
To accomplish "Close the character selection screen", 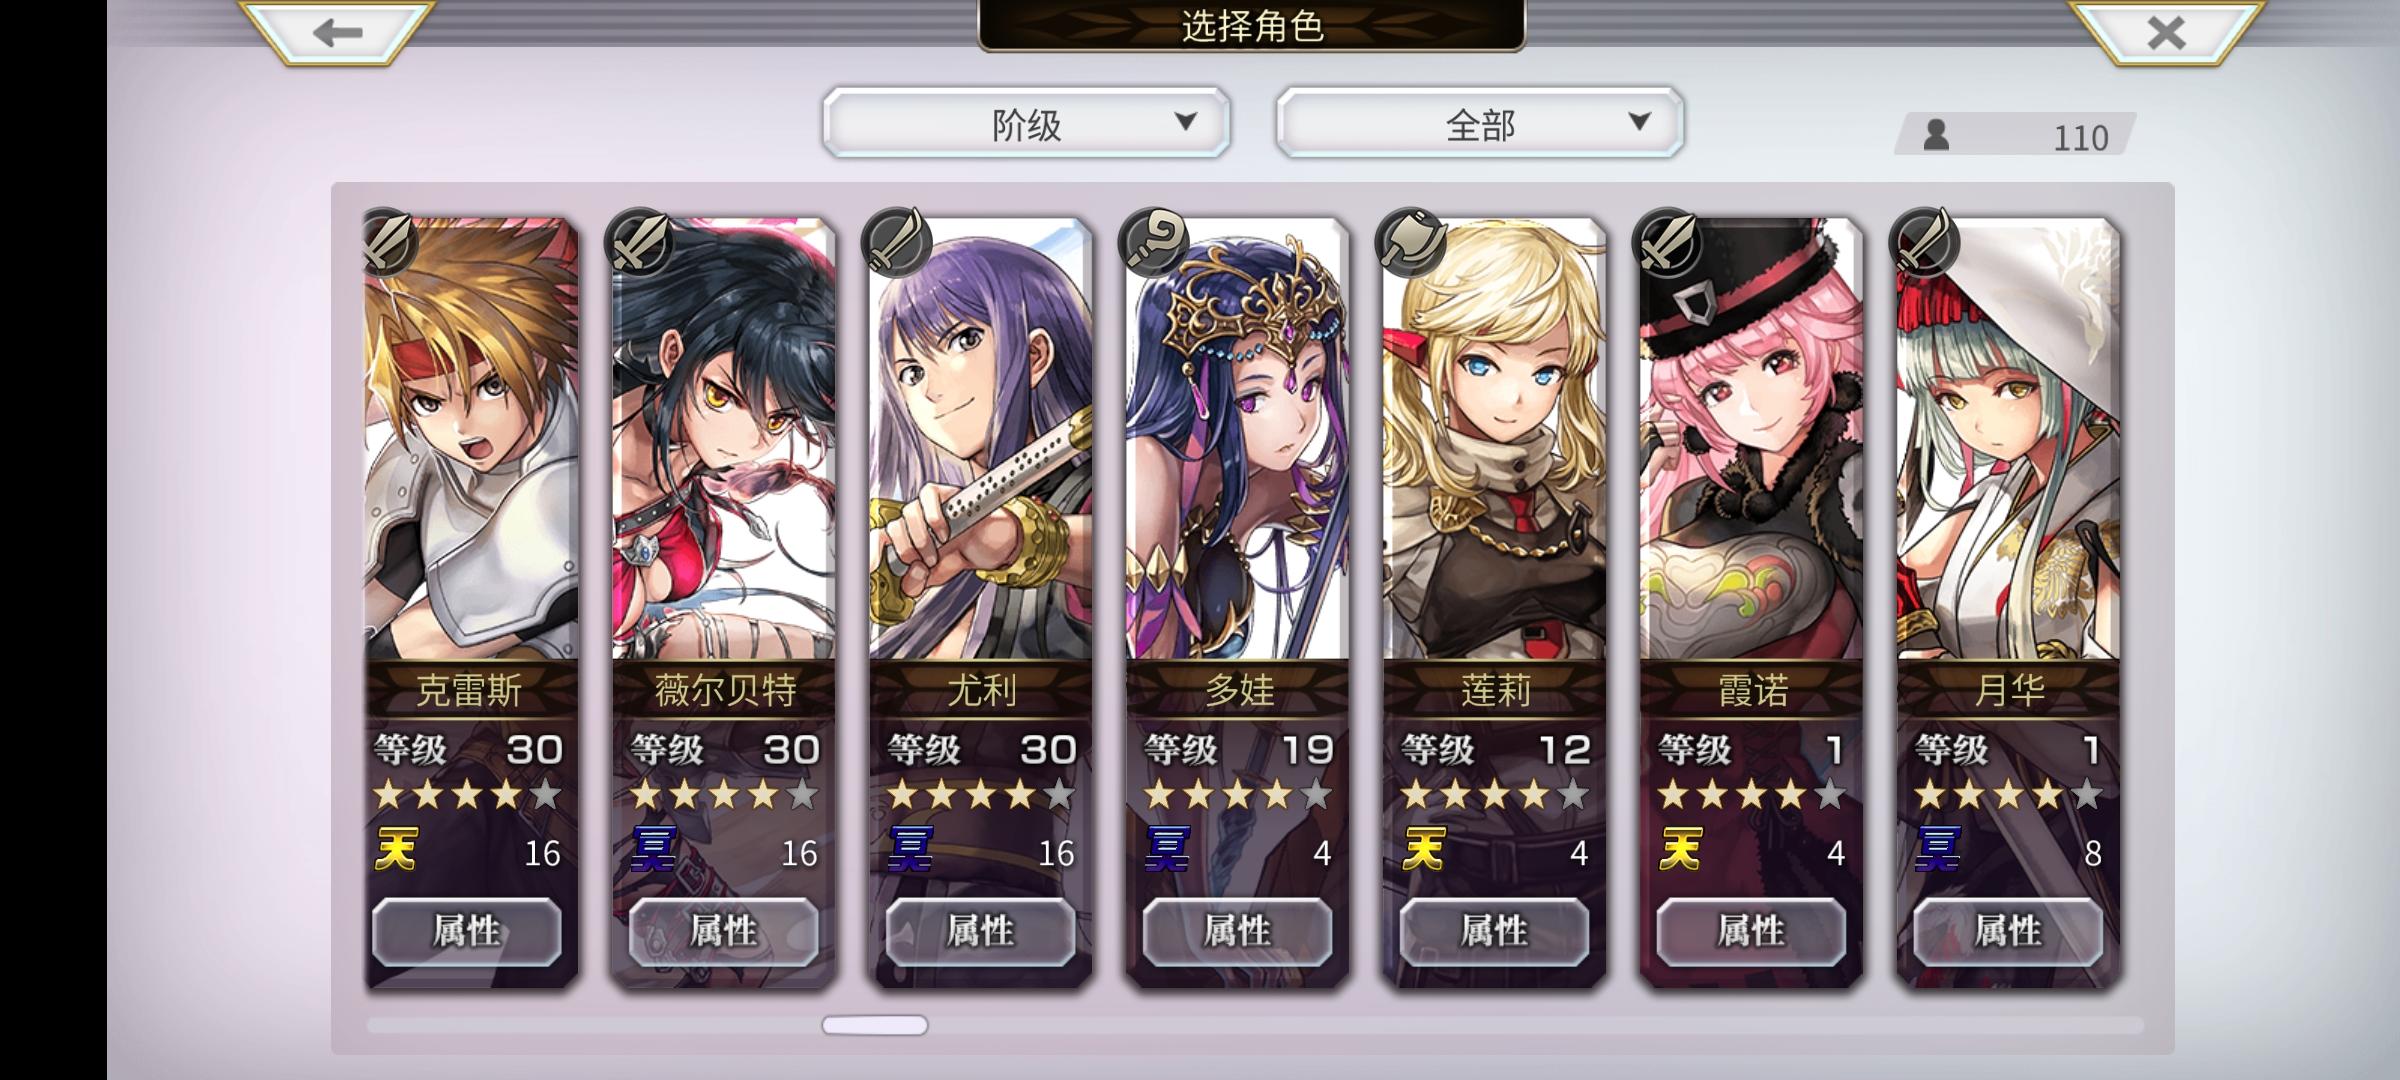I will click(x=2166, y=32).
